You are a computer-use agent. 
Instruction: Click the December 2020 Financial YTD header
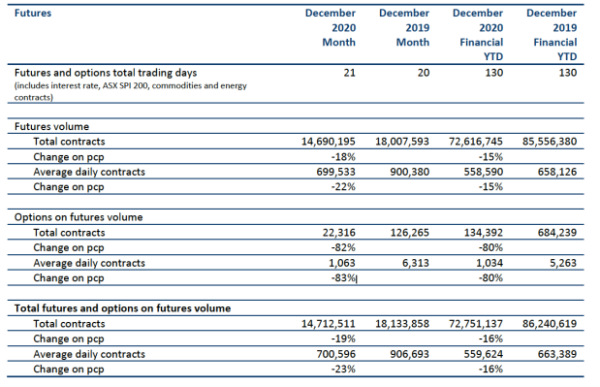[478, 35]
